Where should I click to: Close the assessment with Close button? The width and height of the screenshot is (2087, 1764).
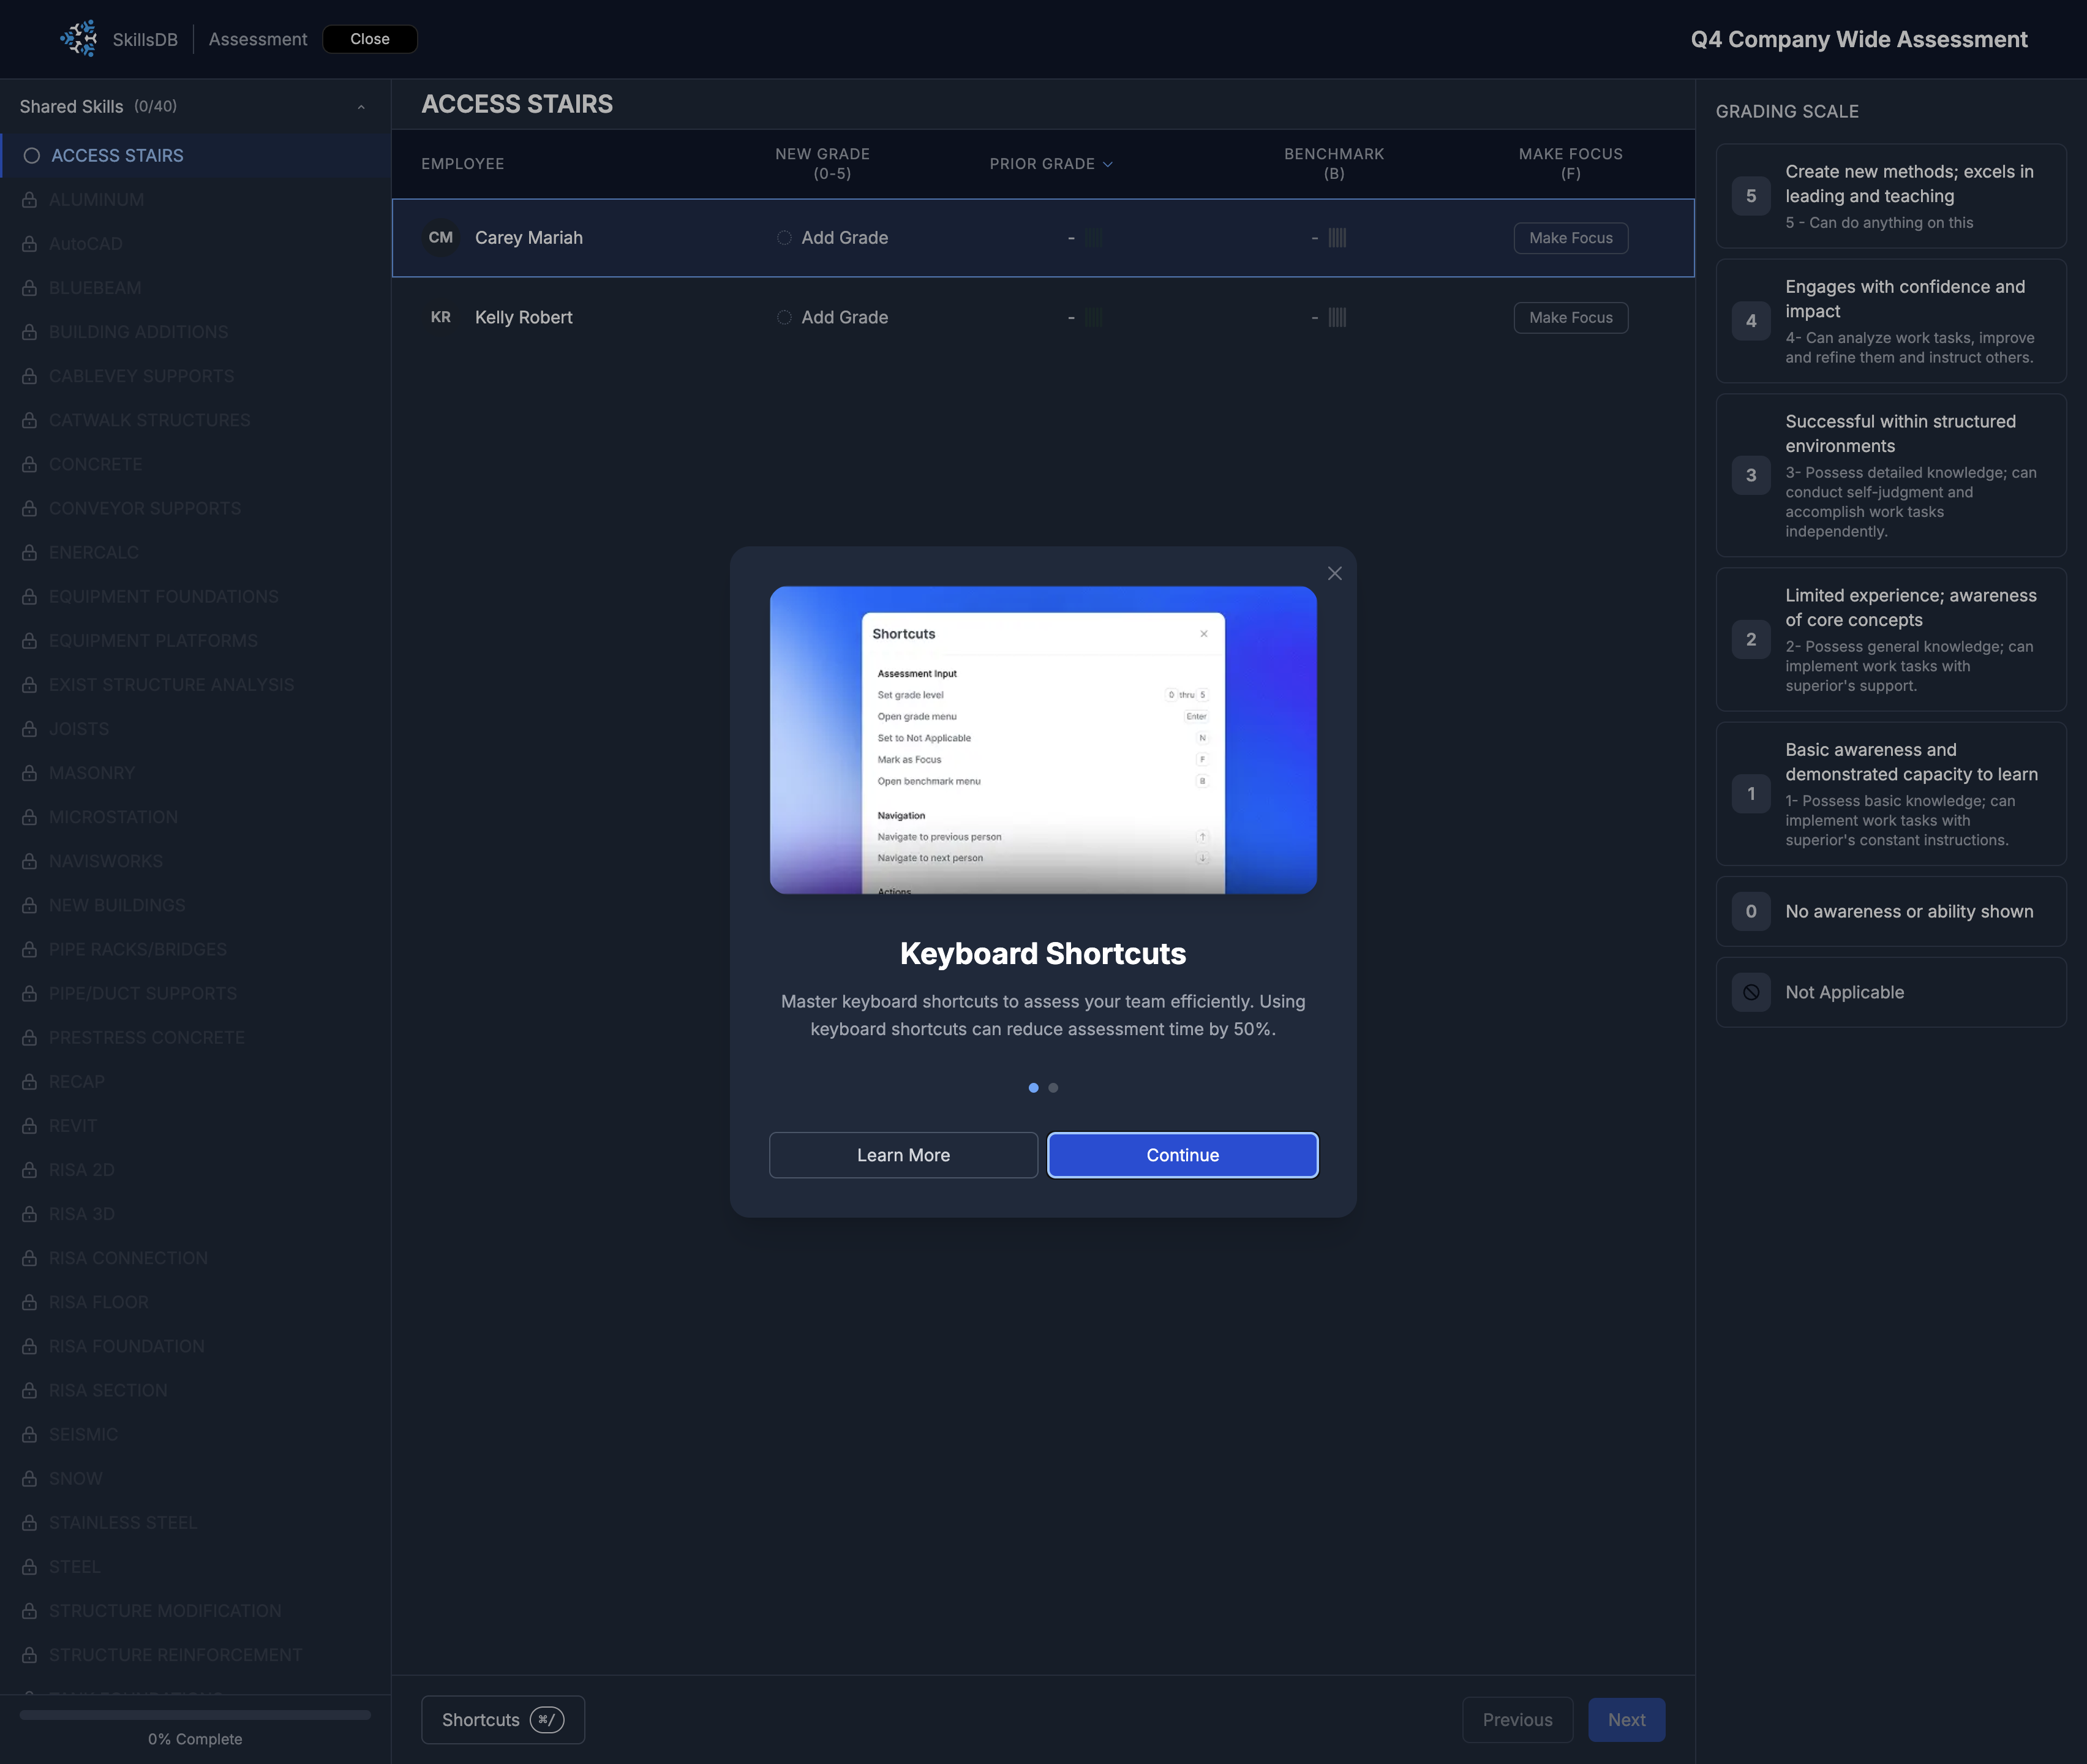pos(370,39)
